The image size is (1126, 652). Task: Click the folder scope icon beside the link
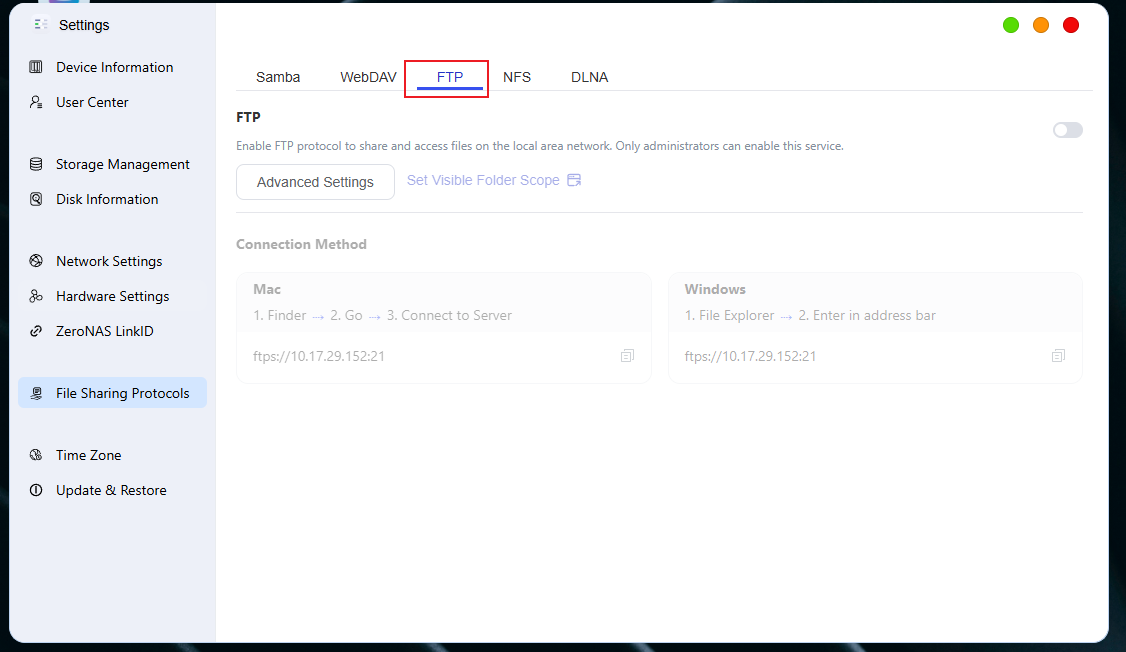574,180
